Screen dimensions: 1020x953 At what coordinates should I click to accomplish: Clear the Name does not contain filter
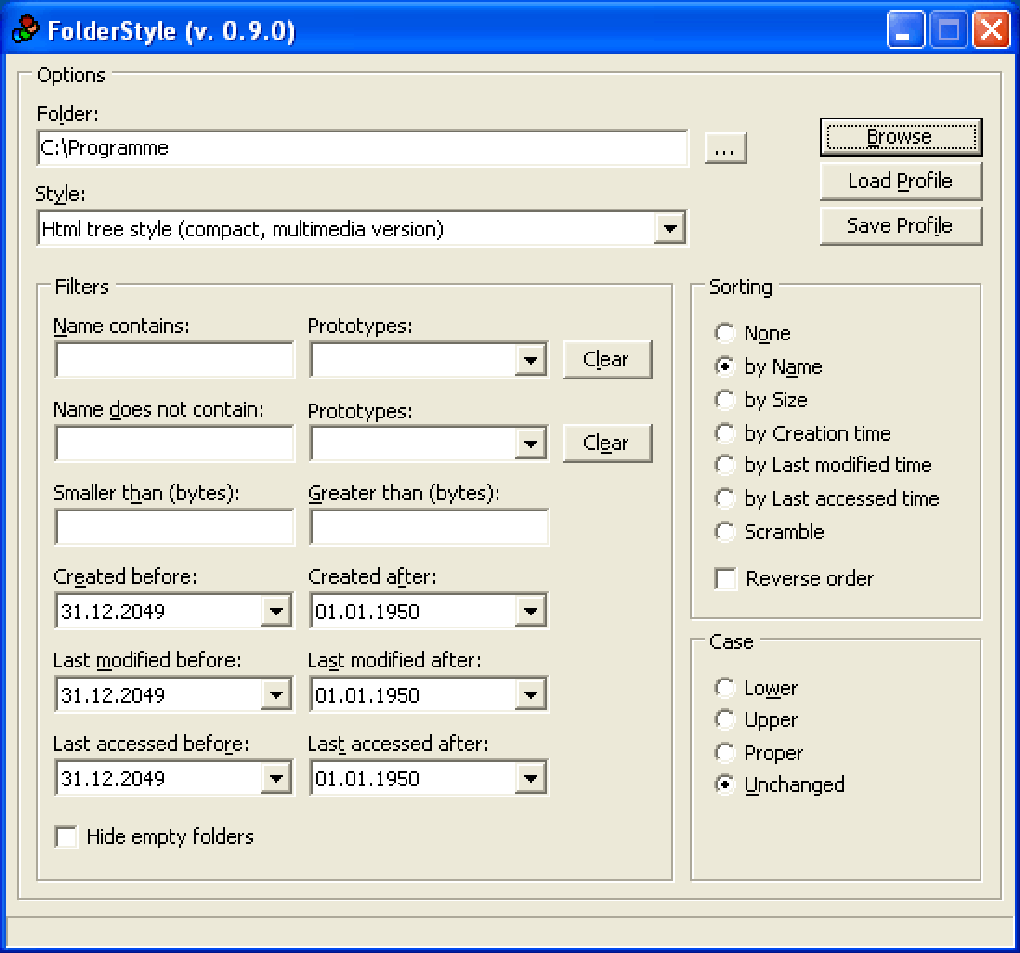click(607, 443)
